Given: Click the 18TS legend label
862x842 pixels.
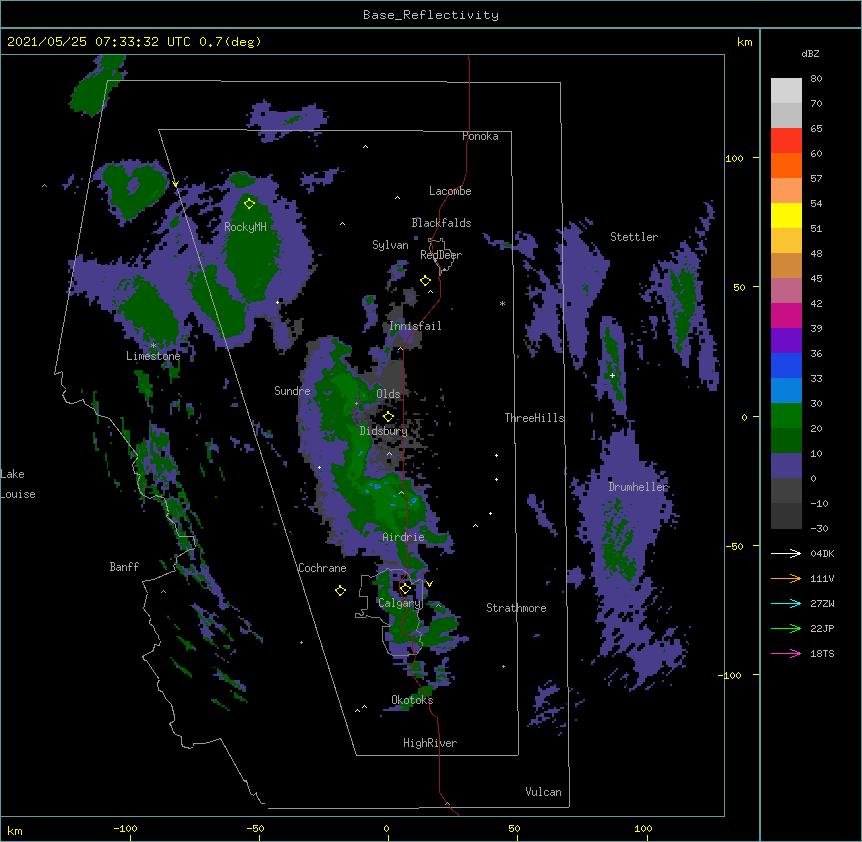Looking at the screenshot, I should tap(822, 653).
